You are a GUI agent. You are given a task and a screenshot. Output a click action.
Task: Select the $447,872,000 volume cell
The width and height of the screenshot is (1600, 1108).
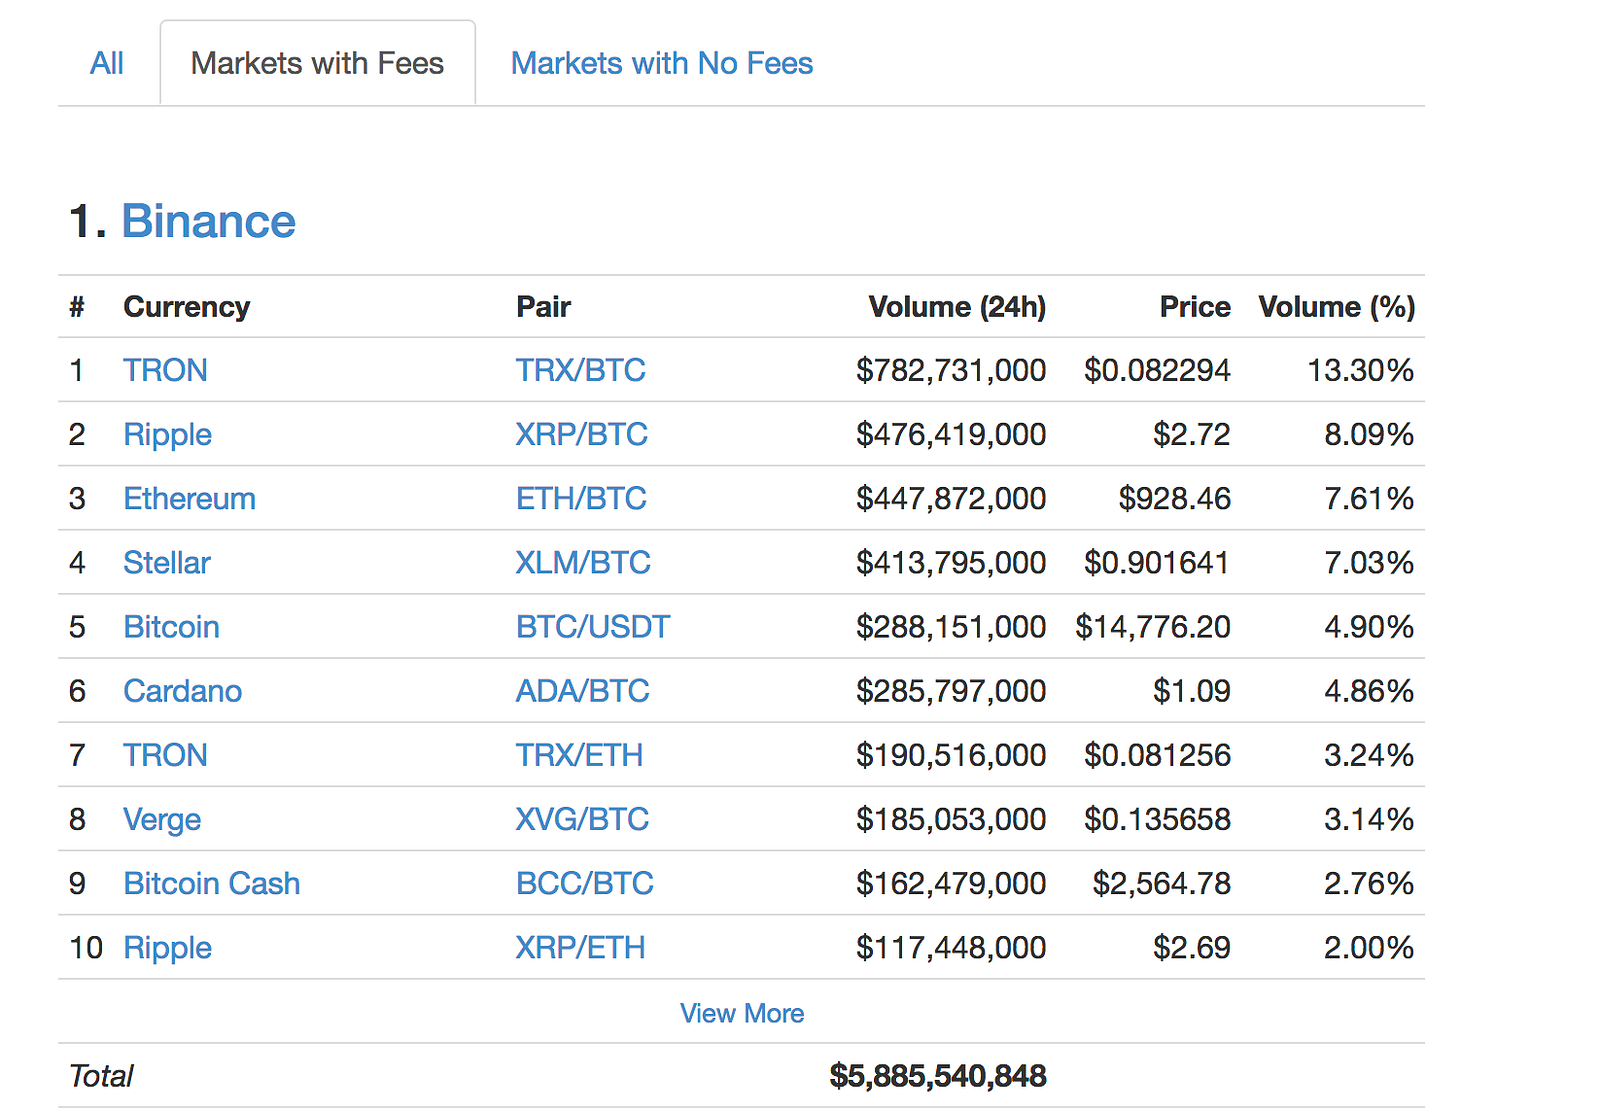(x=951, y=498)
